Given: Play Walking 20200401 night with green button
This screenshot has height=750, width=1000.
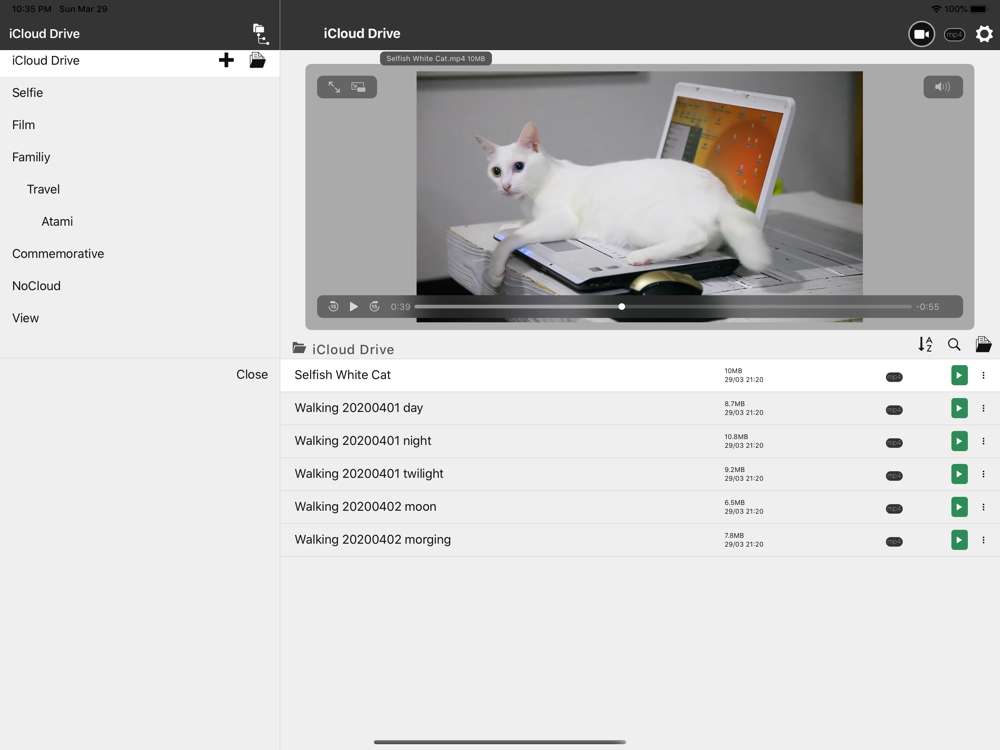Looking at the screenshot, I should coord(959,441).
